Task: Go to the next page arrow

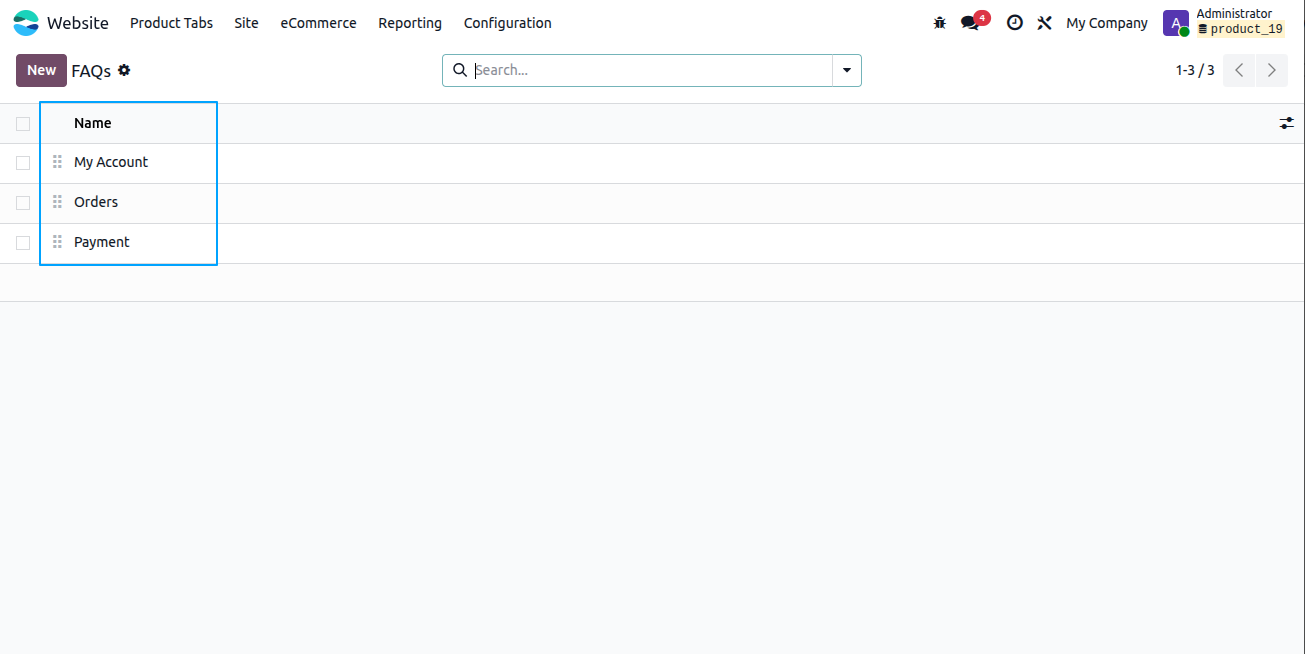Action: (1272, 70)
